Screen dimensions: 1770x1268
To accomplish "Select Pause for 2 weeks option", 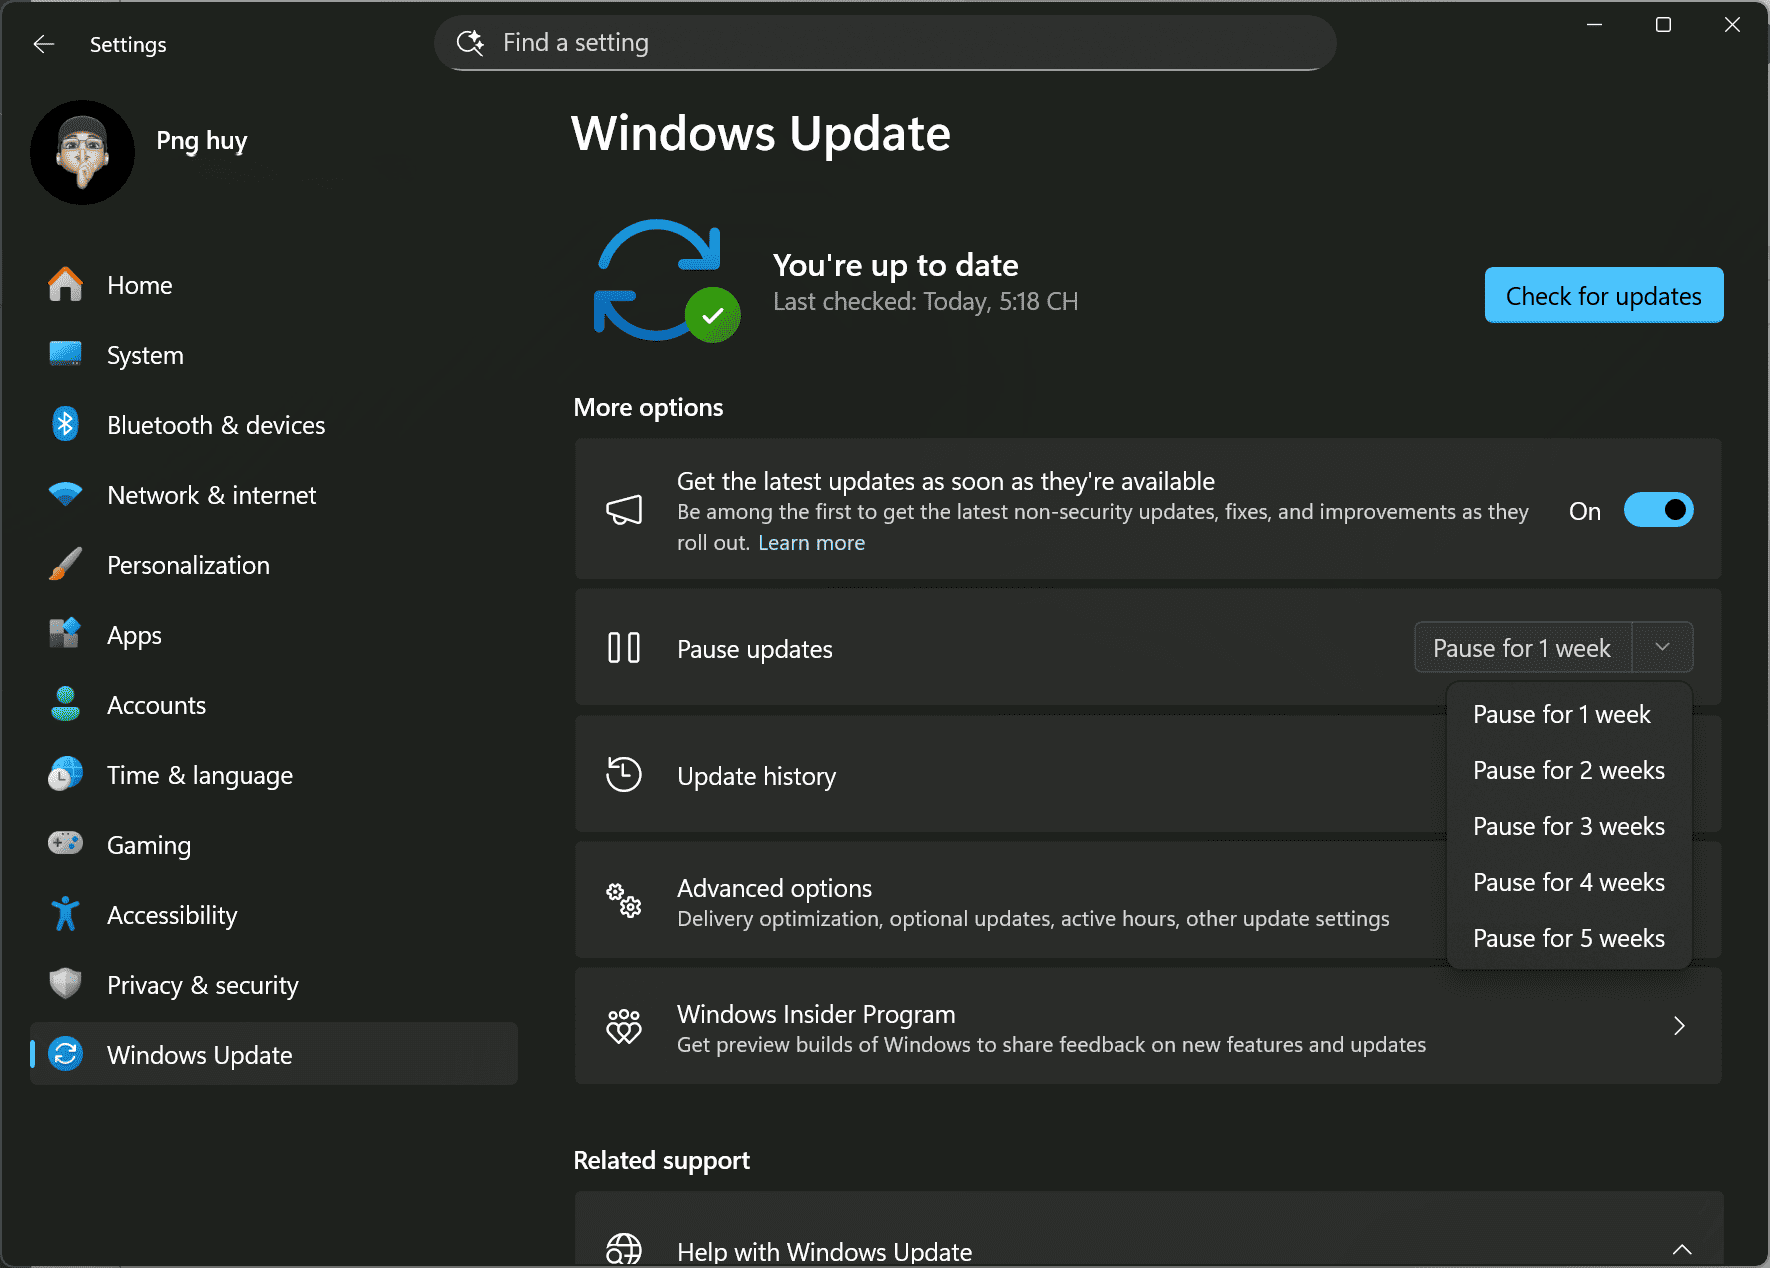I will pos(1568,770).
